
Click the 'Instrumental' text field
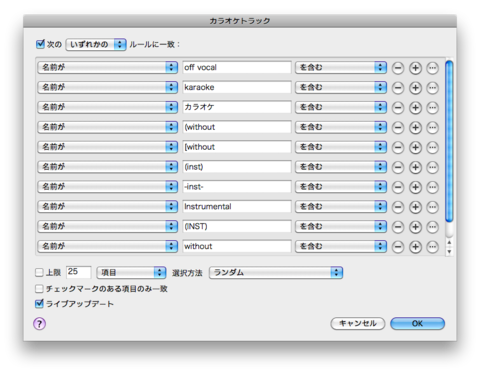pyautogui.click(x=237, y=207)
